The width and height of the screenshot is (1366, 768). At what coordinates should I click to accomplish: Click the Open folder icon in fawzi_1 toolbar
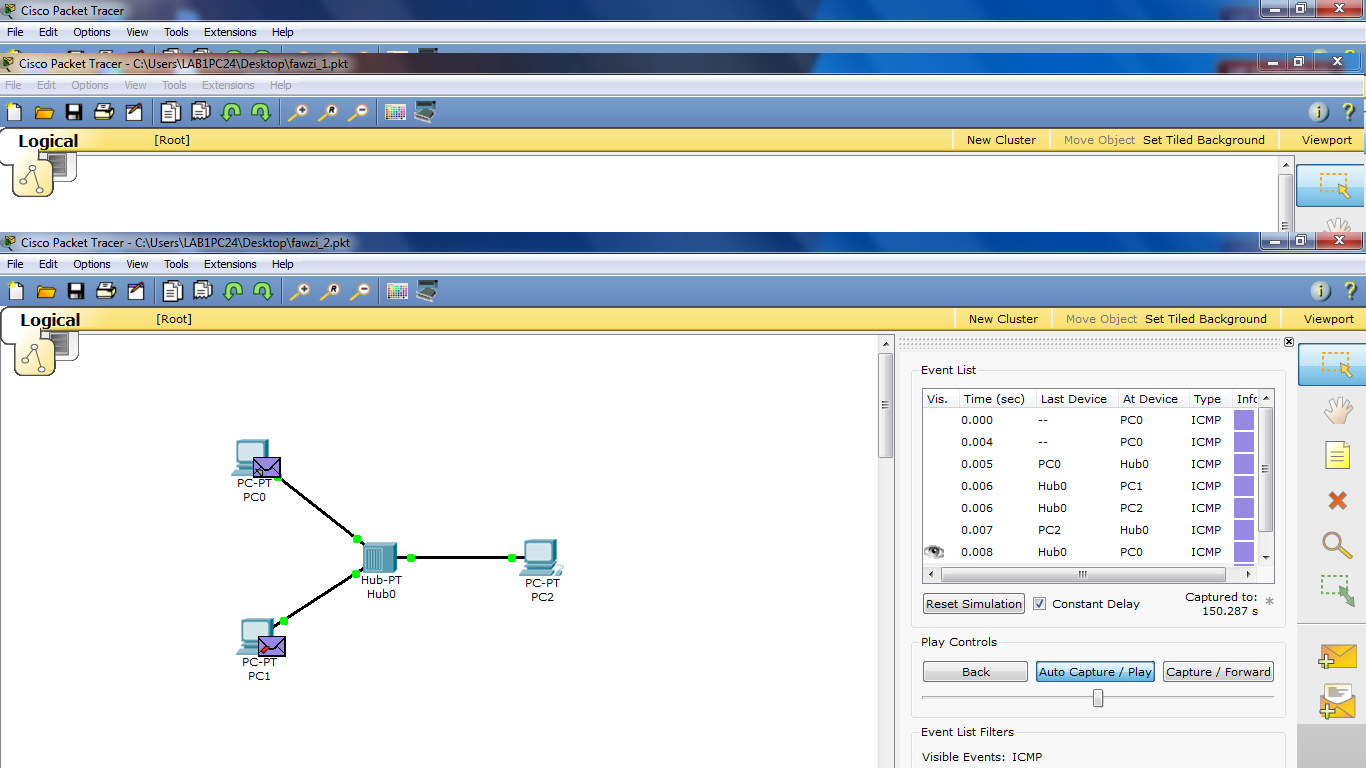coord(43,112)
